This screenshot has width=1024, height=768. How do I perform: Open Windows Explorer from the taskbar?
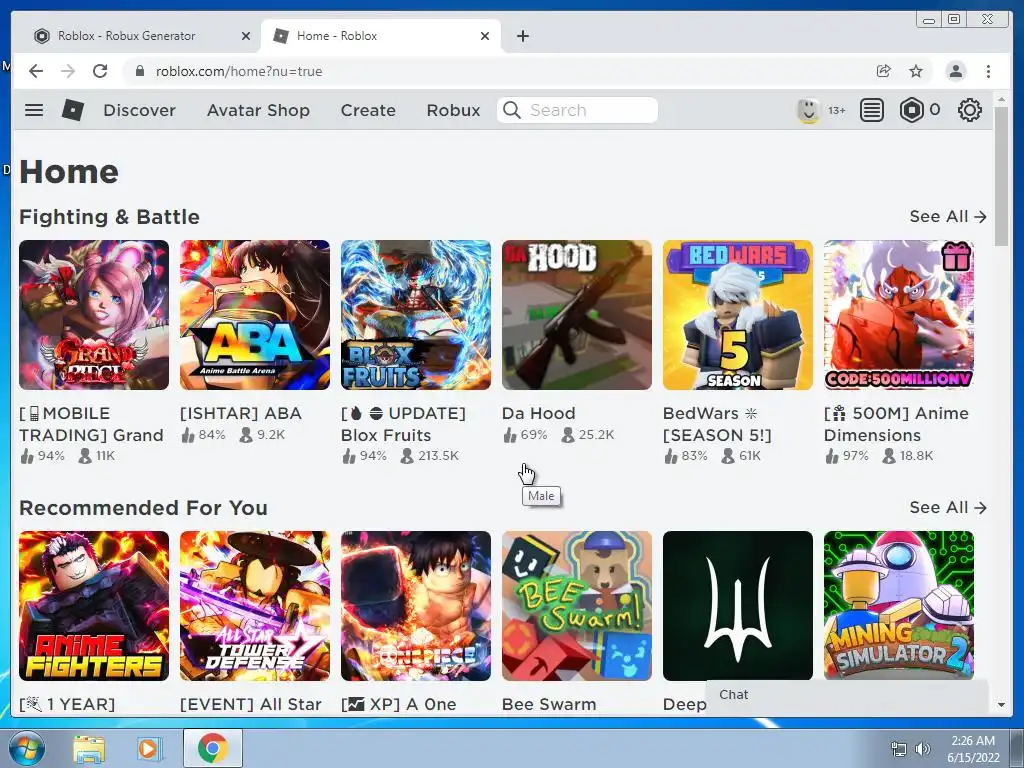coord(89,748)
